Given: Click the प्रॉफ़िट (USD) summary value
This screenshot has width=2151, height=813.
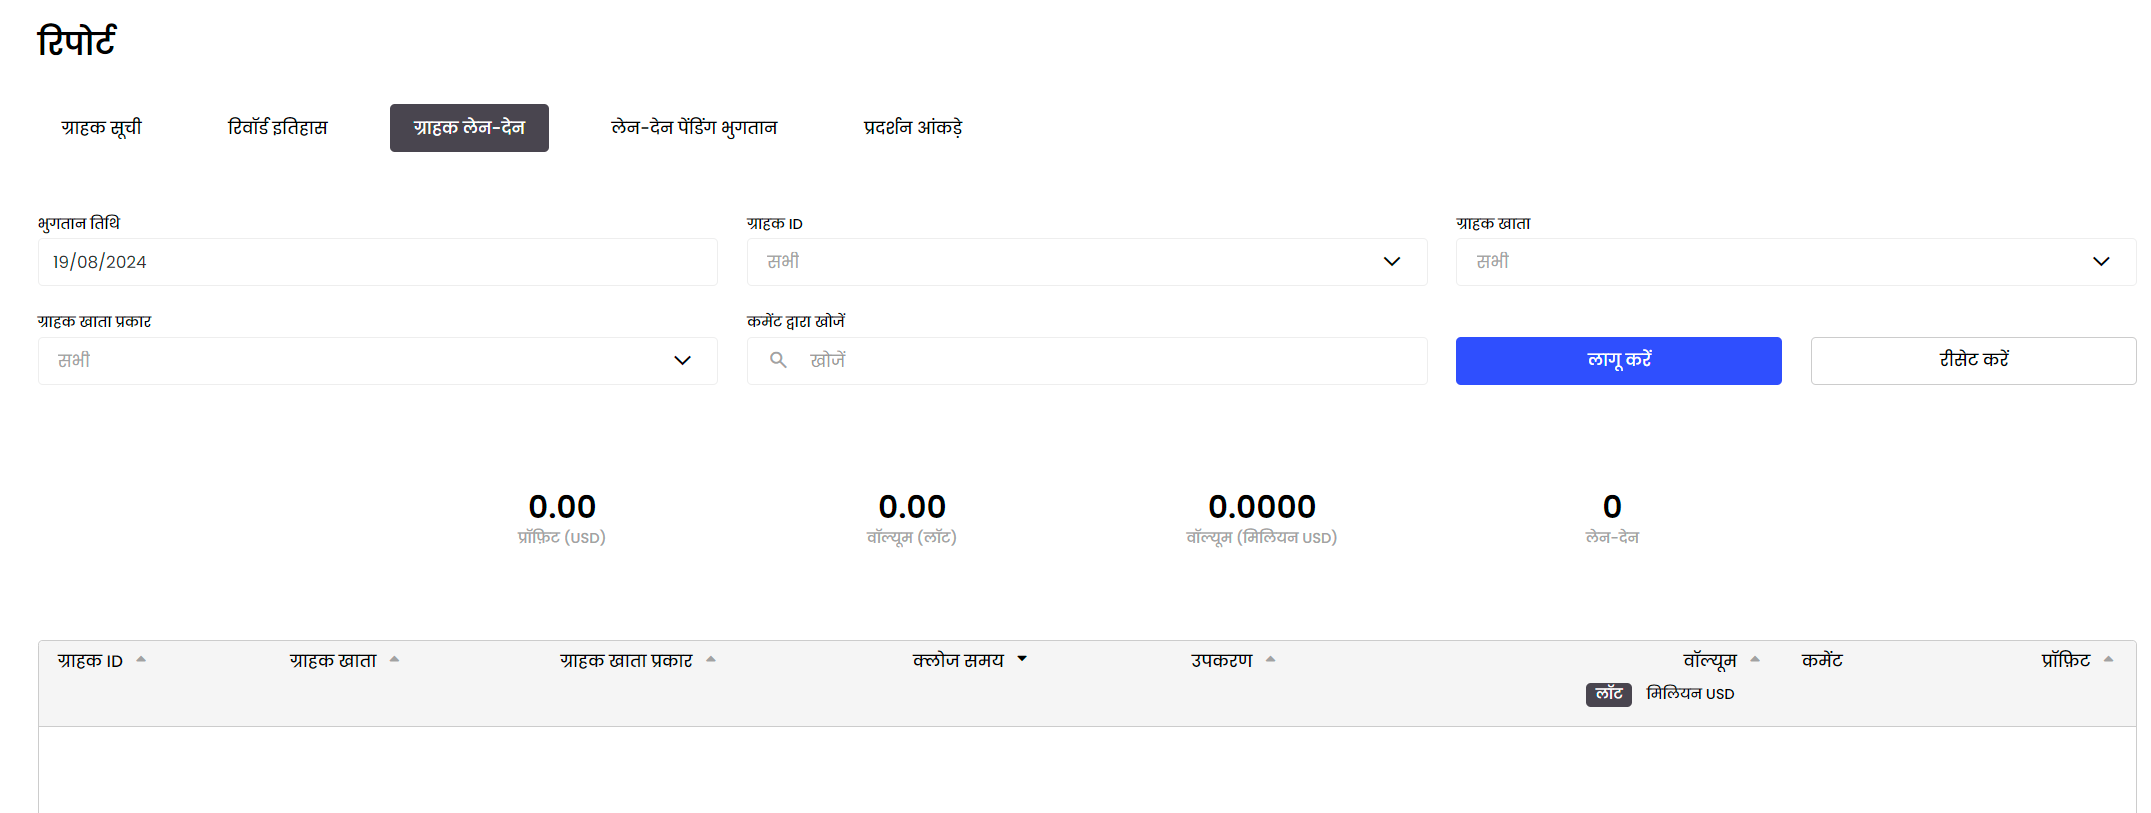Looking at the screenshot, I should 562,507.
